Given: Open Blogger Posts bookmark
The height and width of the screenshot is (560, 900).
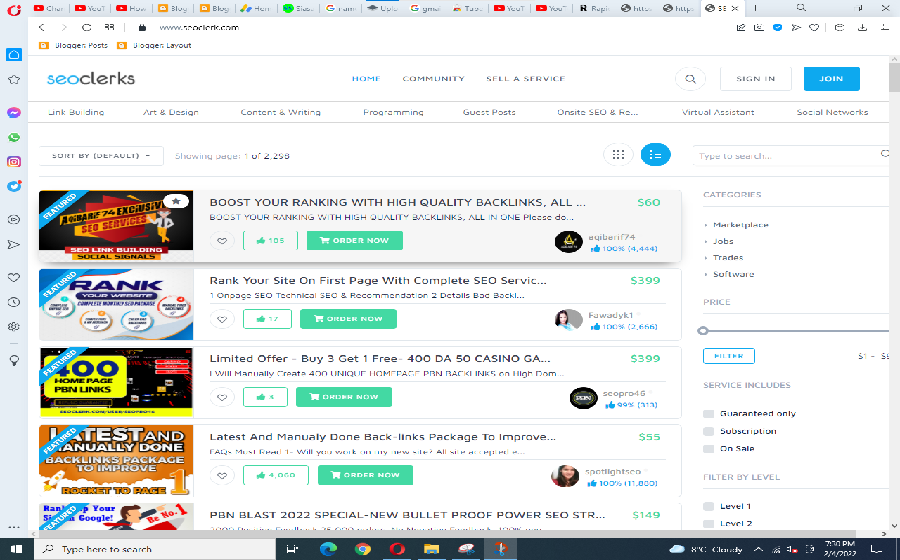Looking at the screenshot, I should (73, 45).
